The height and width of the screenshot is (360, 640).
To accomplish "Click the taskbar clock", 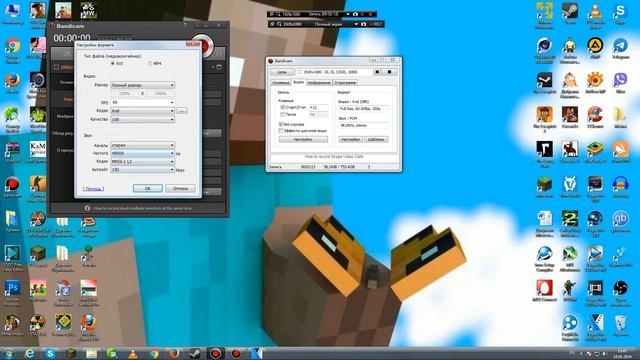I will tap(622, 353).
